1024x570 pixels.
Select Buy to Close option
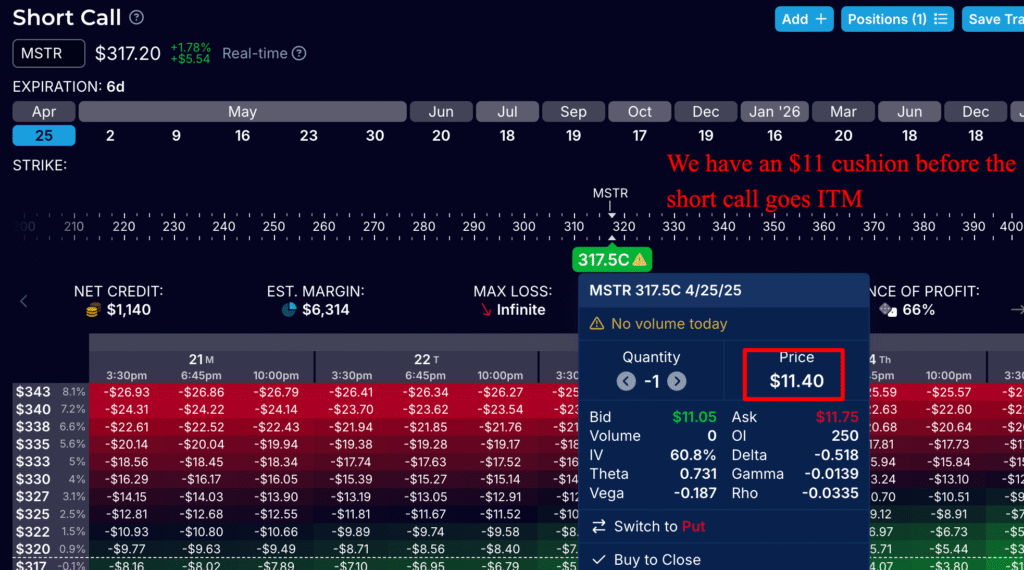point(657,560)
